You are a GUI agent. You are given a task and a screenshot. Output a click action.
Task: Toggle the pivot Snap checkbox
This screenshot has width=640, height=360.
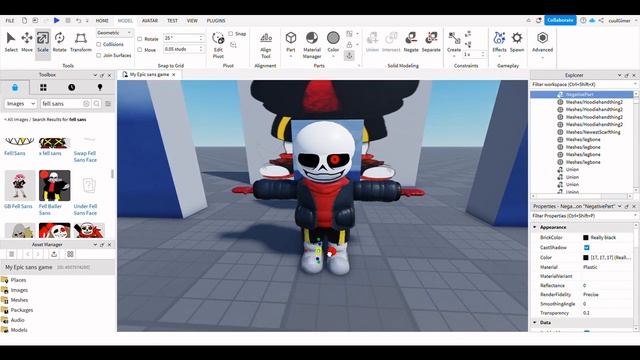[231, 33]
